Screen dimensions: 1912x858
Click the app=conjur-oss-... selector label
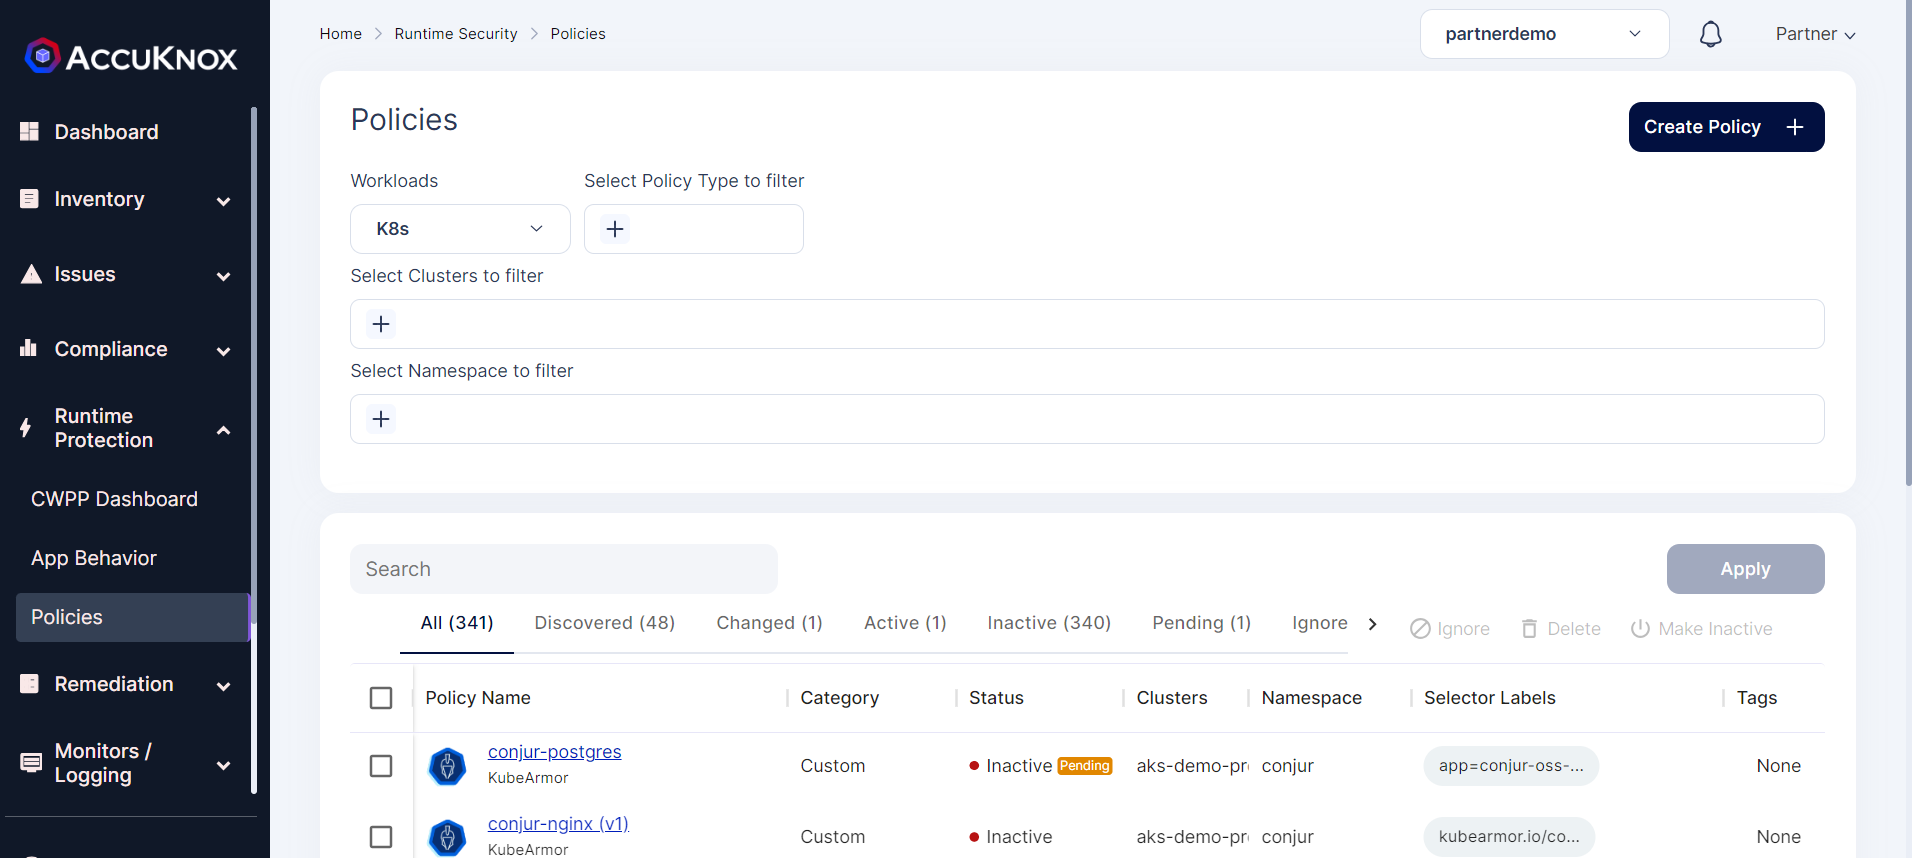[1511, 766]
